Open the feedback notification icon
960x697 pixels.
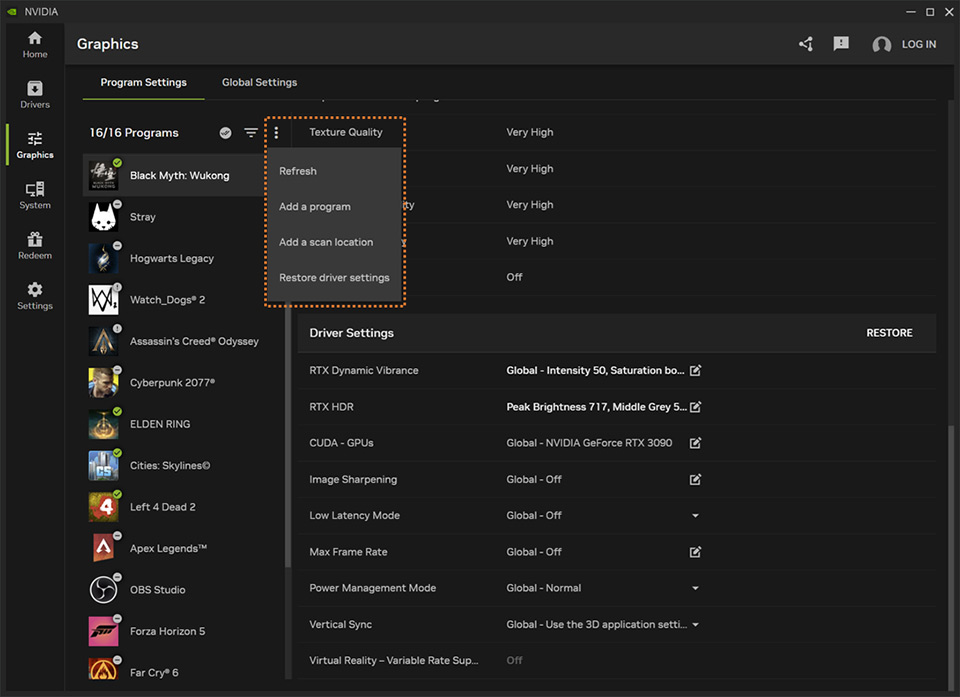(x=841, y=44)
